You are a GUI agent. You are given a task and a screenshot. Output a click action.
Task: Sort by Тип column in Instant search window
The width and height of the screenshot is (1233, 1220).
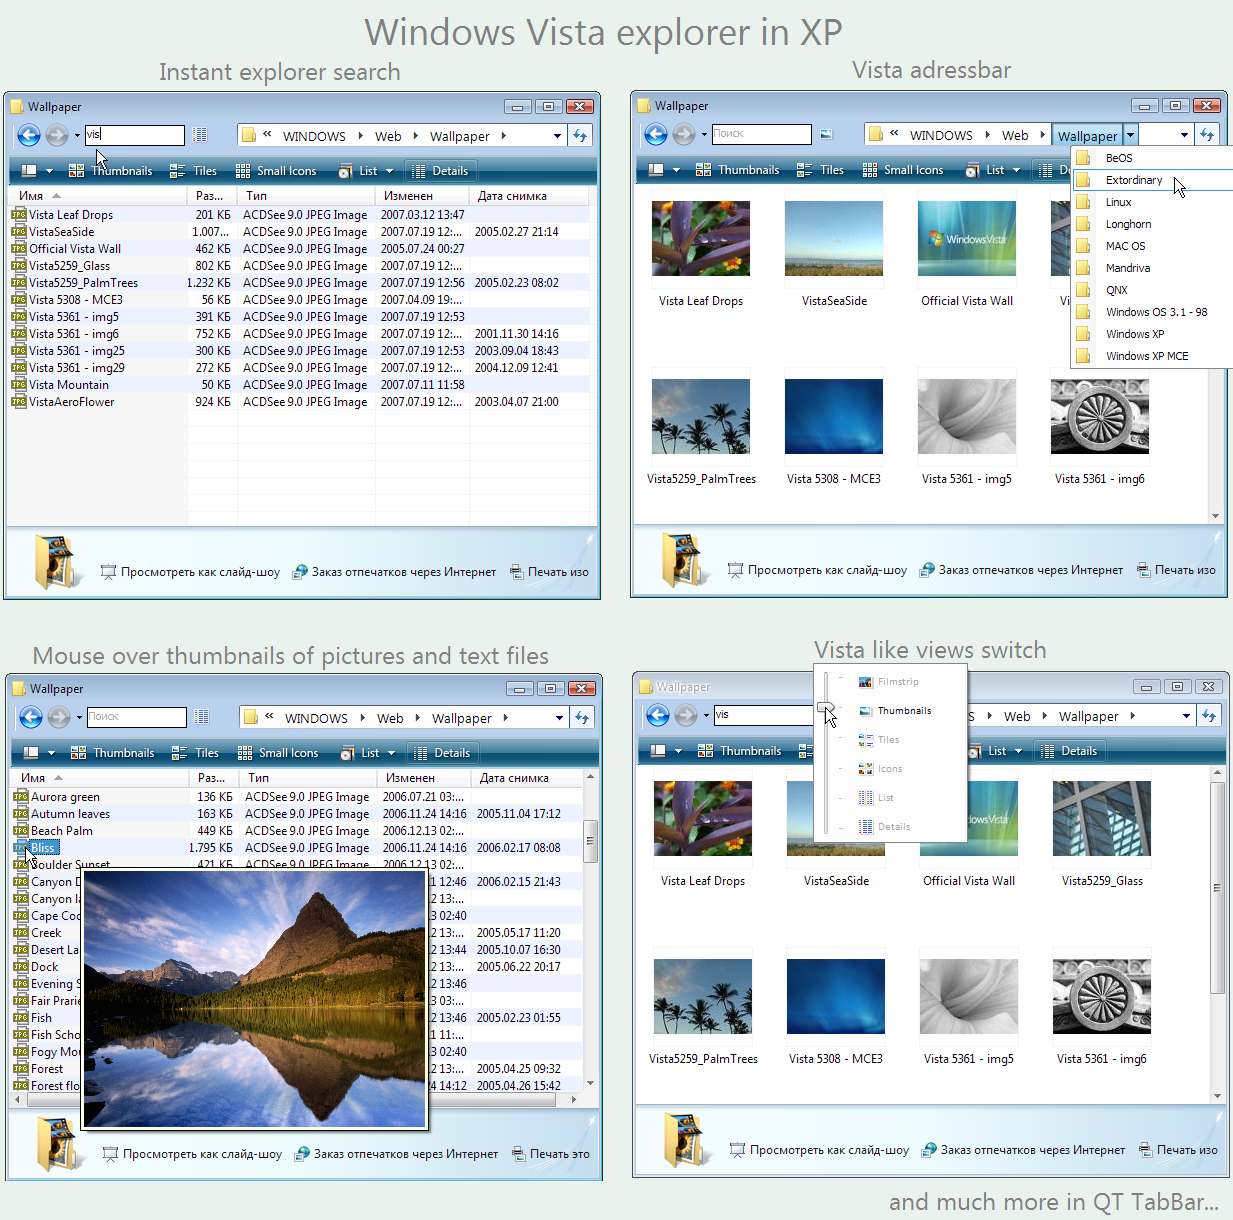click(x=306, y=196)
